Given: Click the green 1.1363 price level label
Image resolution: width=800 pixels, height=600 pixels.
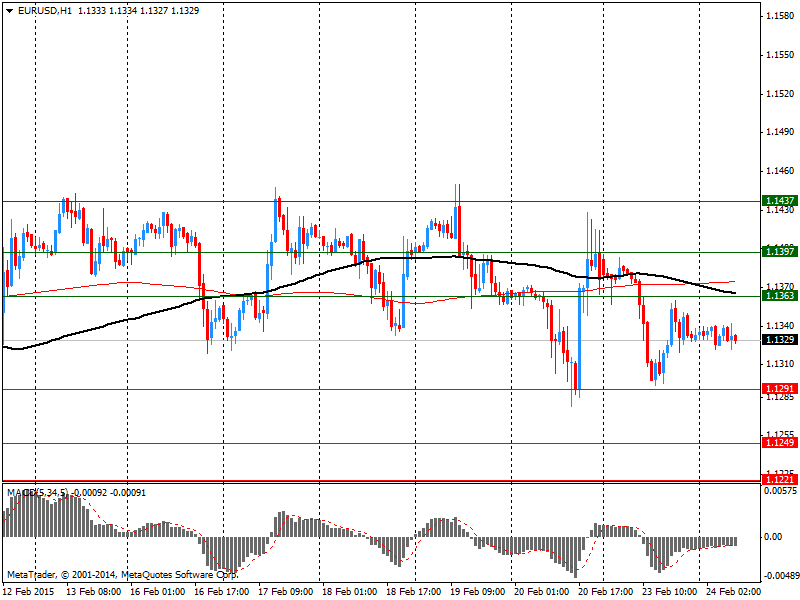Looking at the screenshot, I should coord(780,295).
